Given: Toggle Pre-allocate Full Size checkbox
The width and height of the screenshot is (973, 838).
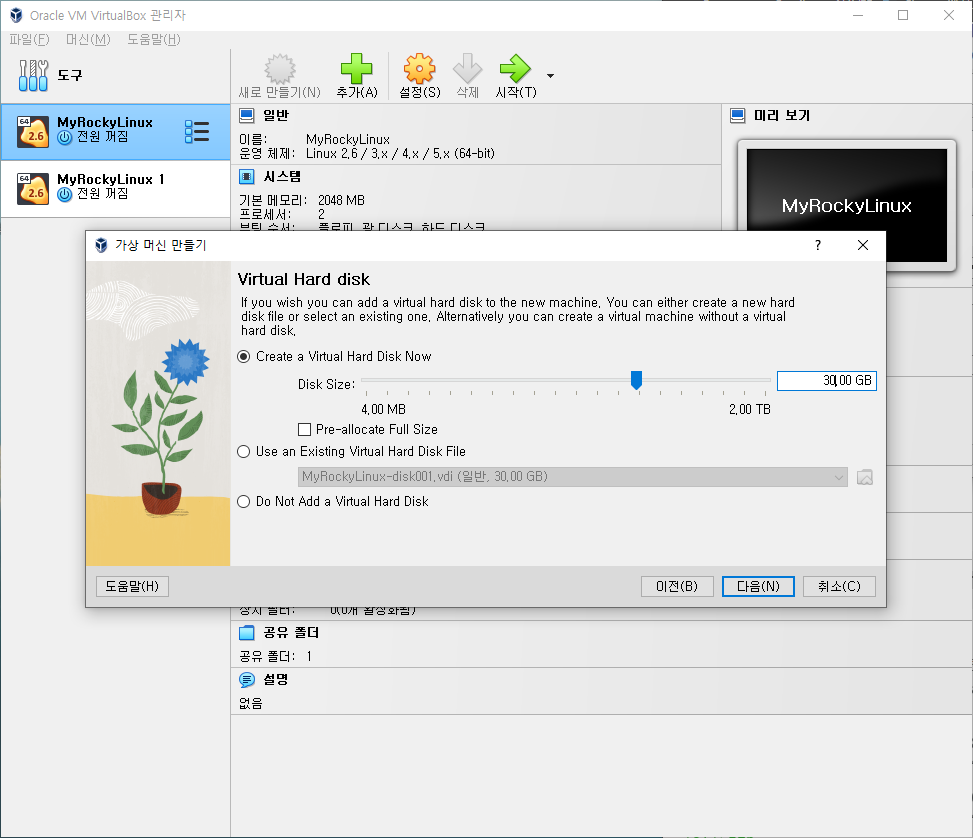Looking at the screenshot, I should 304,430.
